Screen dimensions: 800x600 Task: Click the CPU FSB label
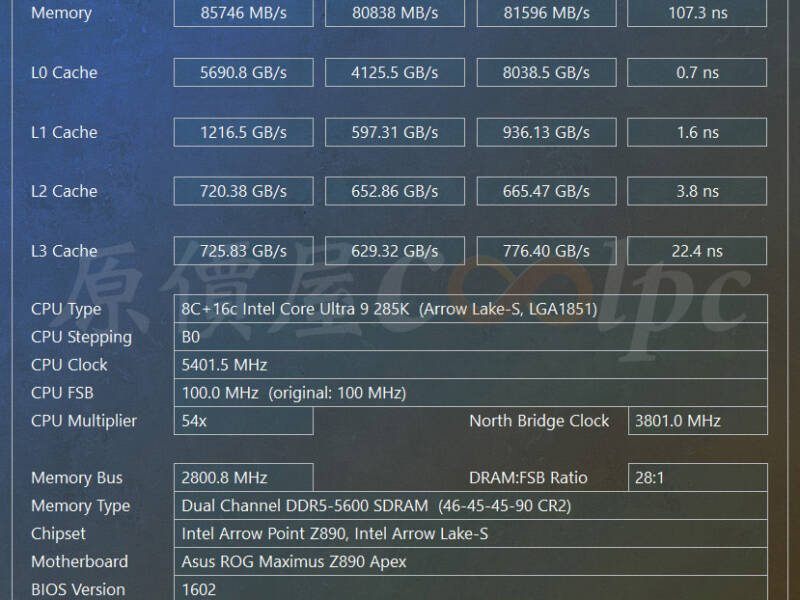click(62, 393)
